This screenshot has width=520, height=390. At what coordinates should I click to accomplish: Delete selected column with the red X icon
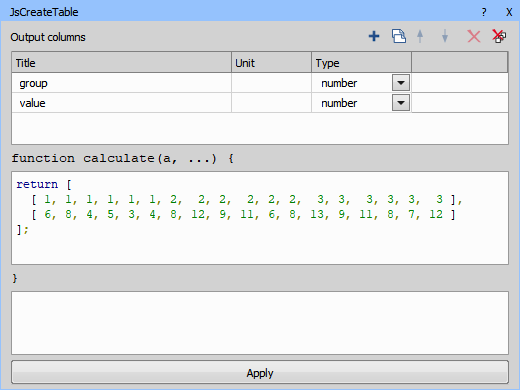coord(474,36)
